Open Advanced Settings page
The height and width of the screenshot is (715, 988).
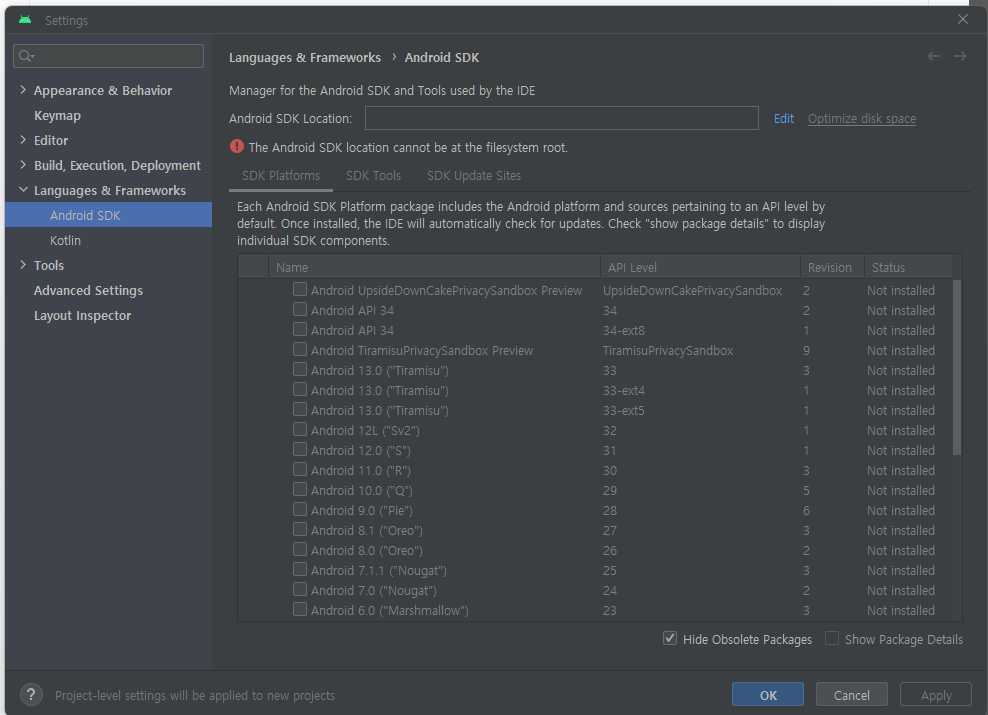tap(88, 290)
